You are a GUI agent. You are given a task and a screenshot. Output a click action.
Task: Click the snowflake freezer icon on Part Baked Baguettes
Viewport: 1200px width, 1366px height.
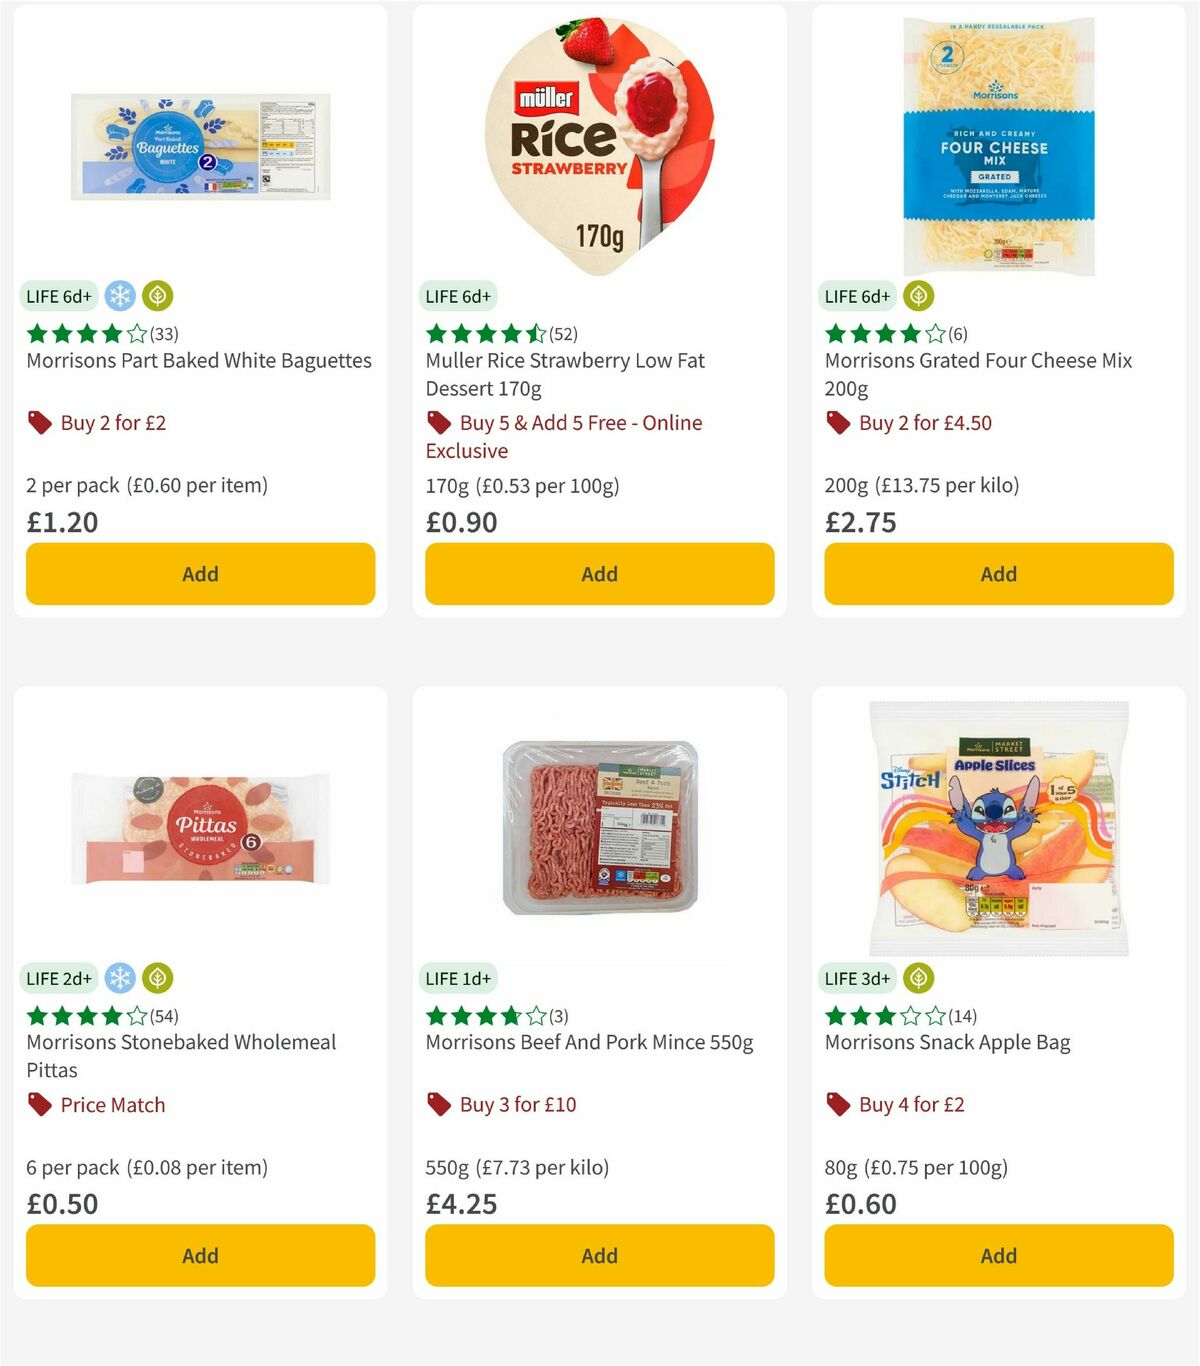click(x=122, y=296)
